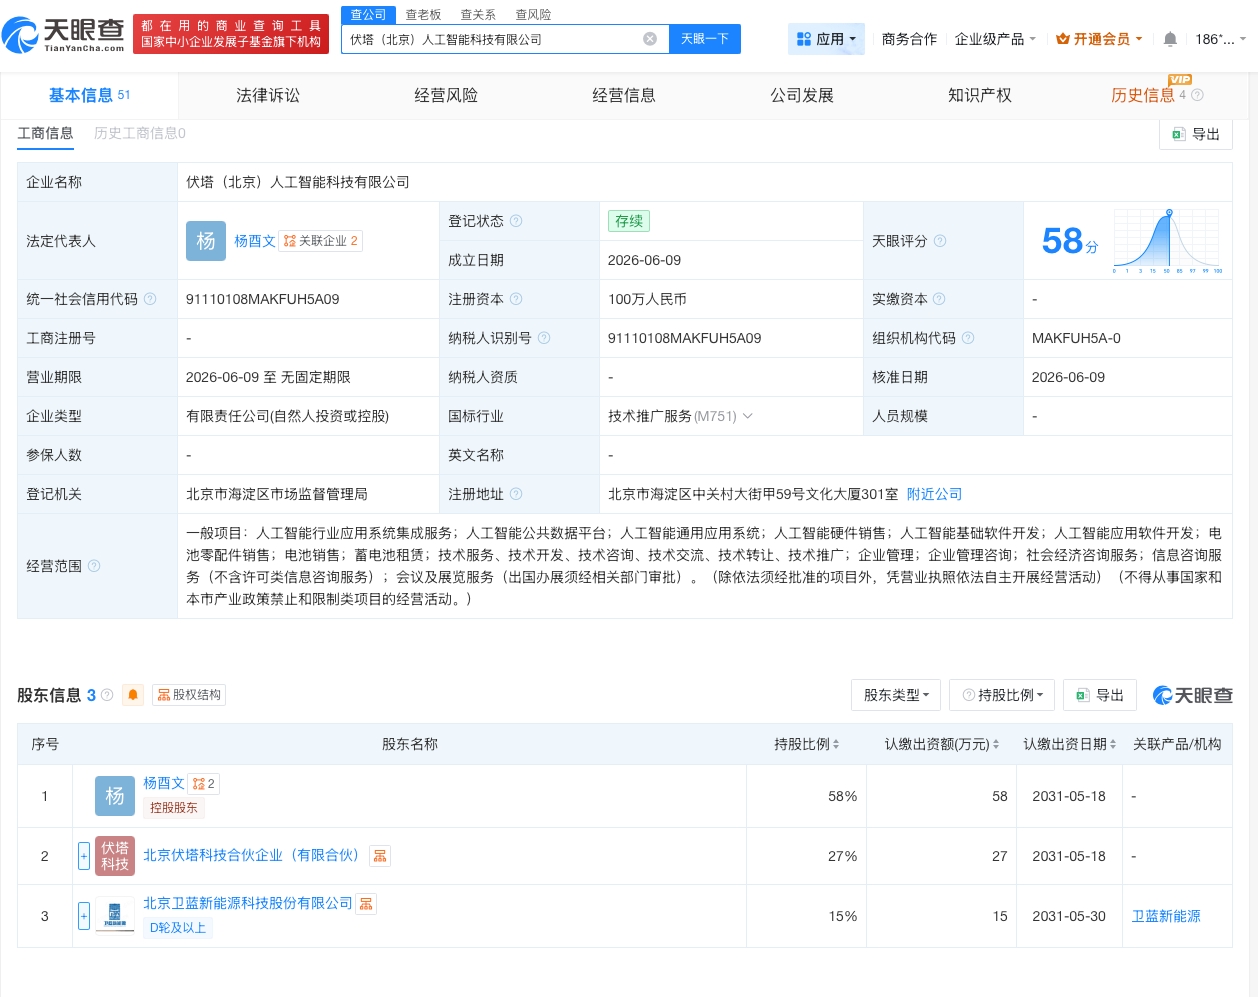Click the help icon next to 股东信息
The height and width of the screenshot is (997, 1258).
point(107,695)
